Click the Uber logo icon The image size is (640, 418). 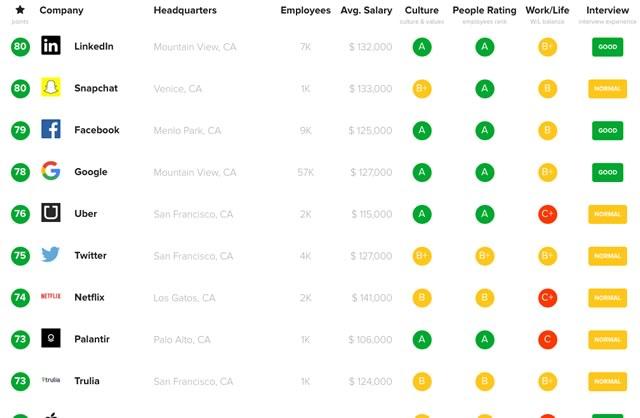pyautogui.click(x=51, y=213)
